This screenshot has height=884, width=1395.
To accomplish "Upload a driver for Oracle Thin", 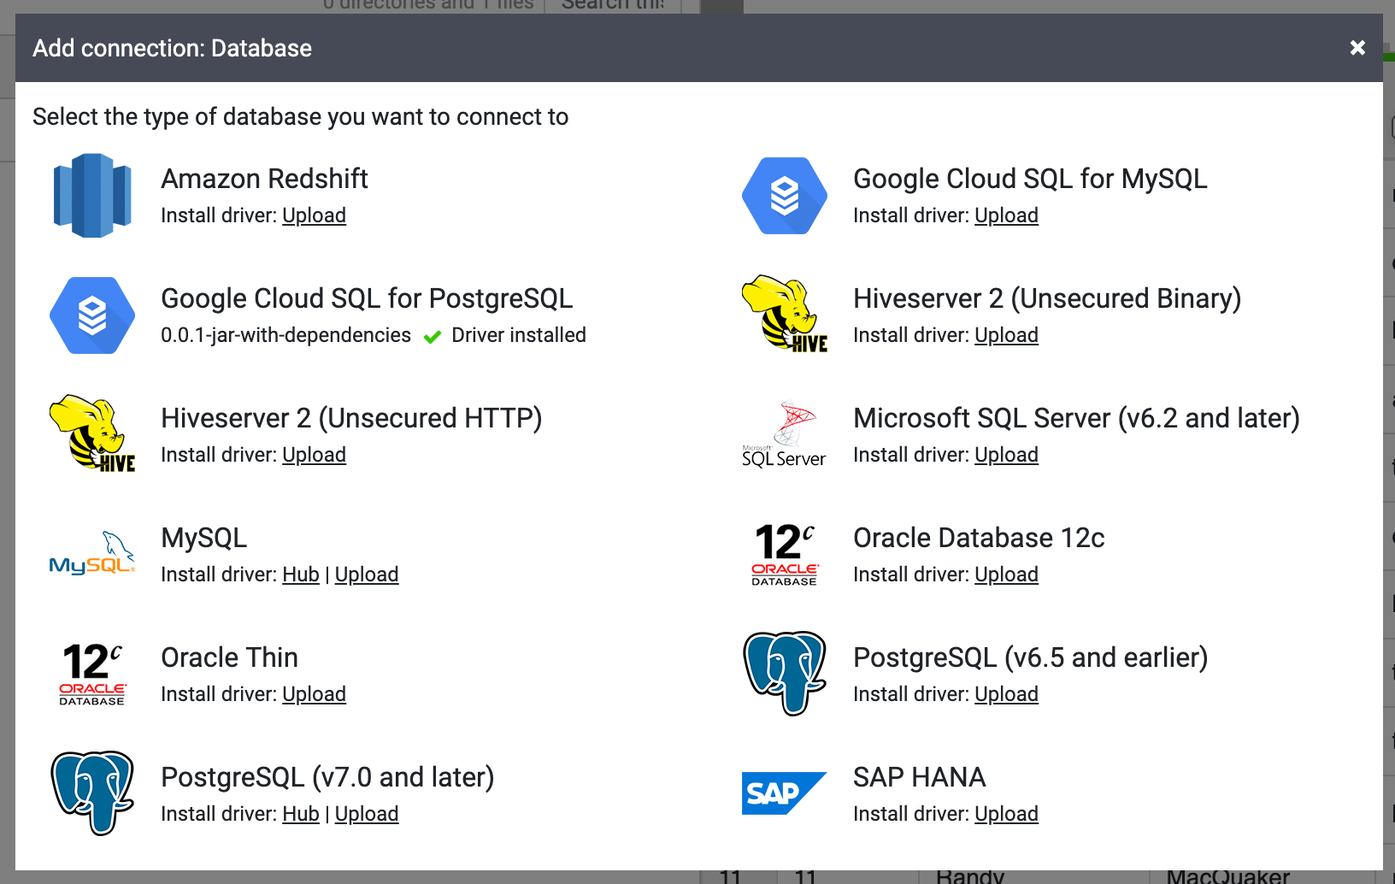I will click(x=314, y=695).
